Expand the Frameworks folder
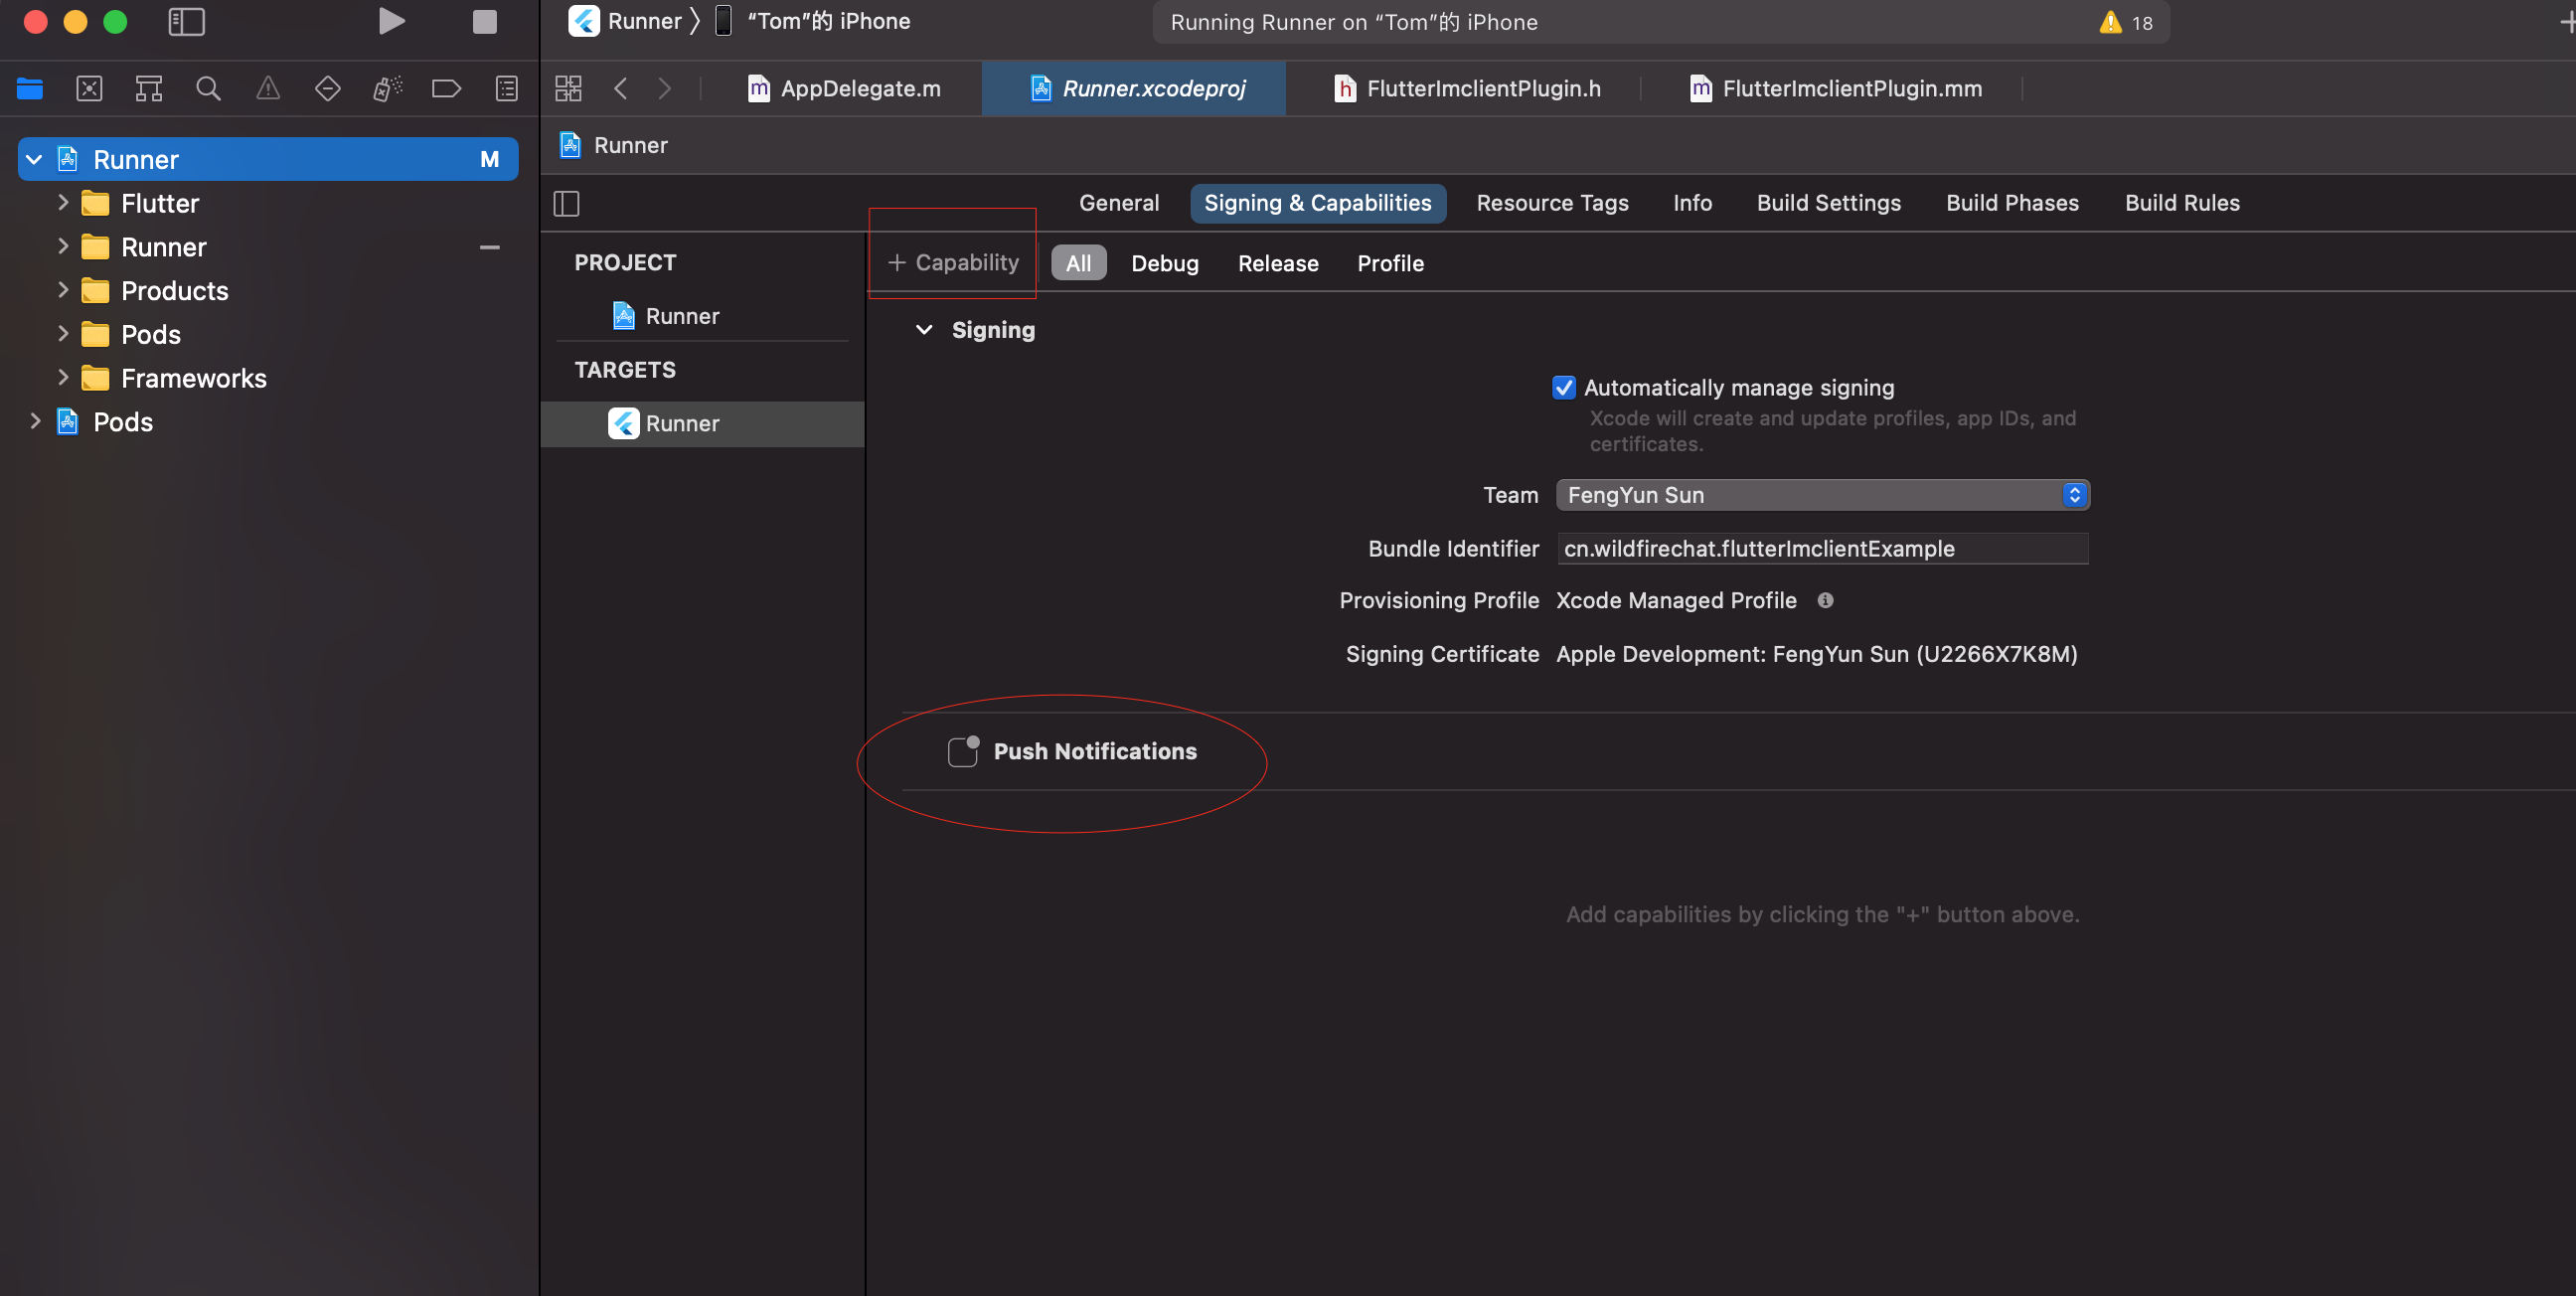The image size is (2576, 1296). [x=63, y=378]
